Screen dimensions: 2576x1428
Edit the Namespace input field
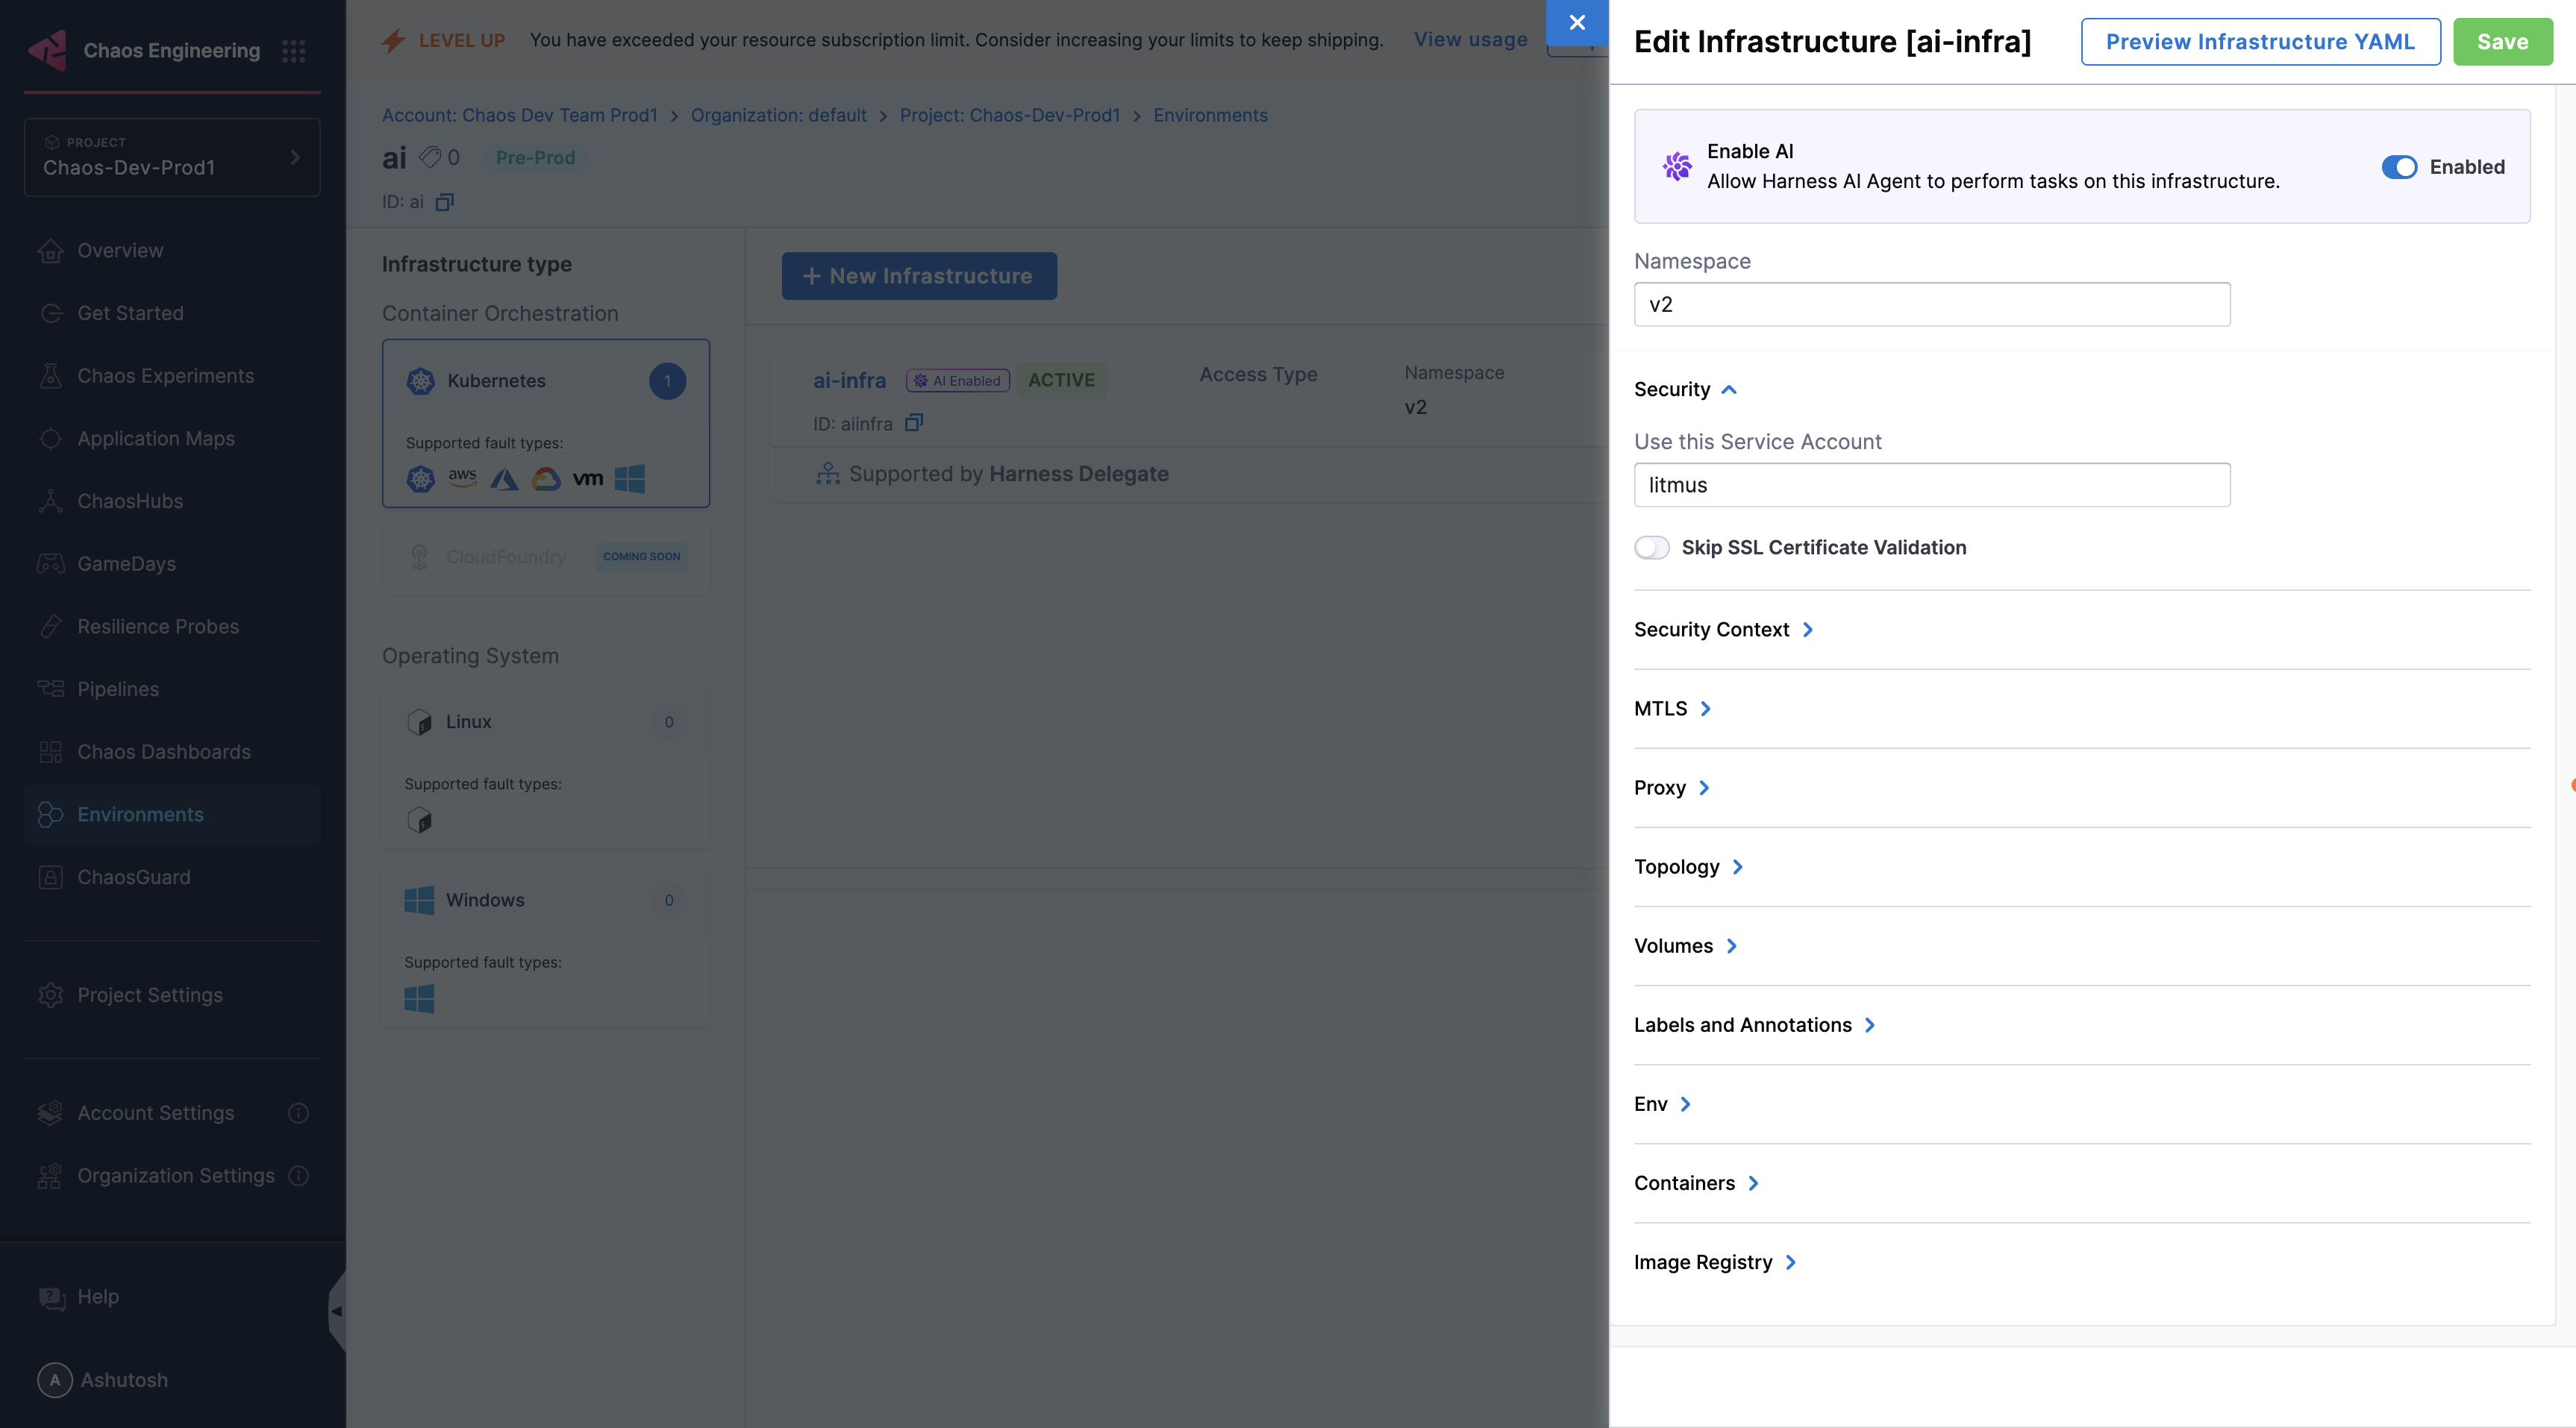(x=1931, y=304)
